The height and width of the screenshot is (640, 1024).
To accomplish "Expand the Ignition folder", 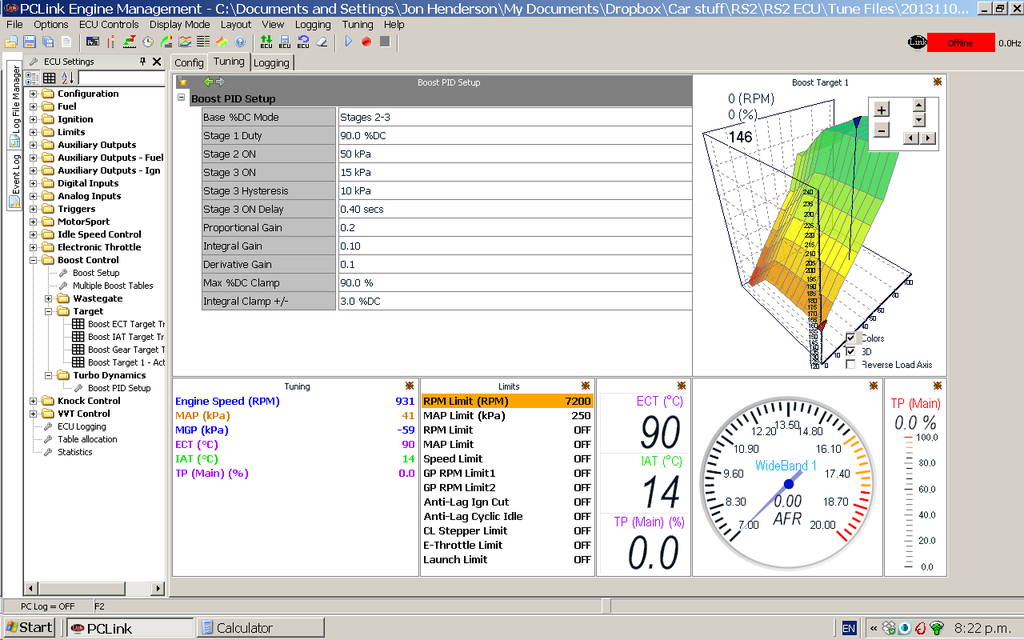I will point(33,120).
